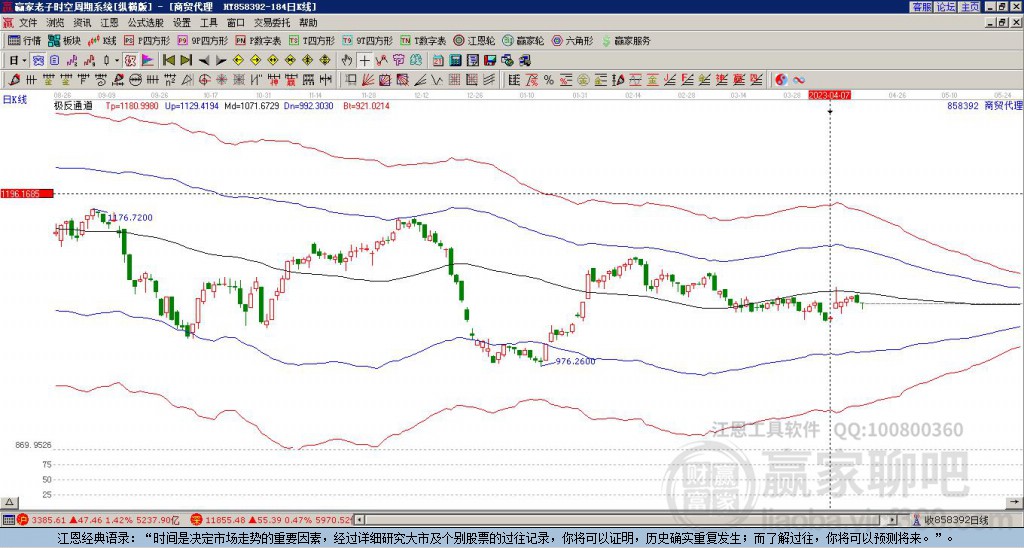Select the circle with horizontal lines tool

pyautogui.click(x=135, y=80)
